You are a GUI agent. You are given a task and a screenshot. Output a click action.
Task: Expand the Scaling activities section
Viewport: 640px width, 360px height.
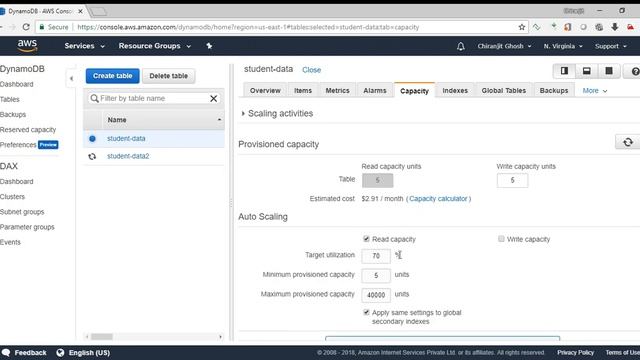[278, 113]
